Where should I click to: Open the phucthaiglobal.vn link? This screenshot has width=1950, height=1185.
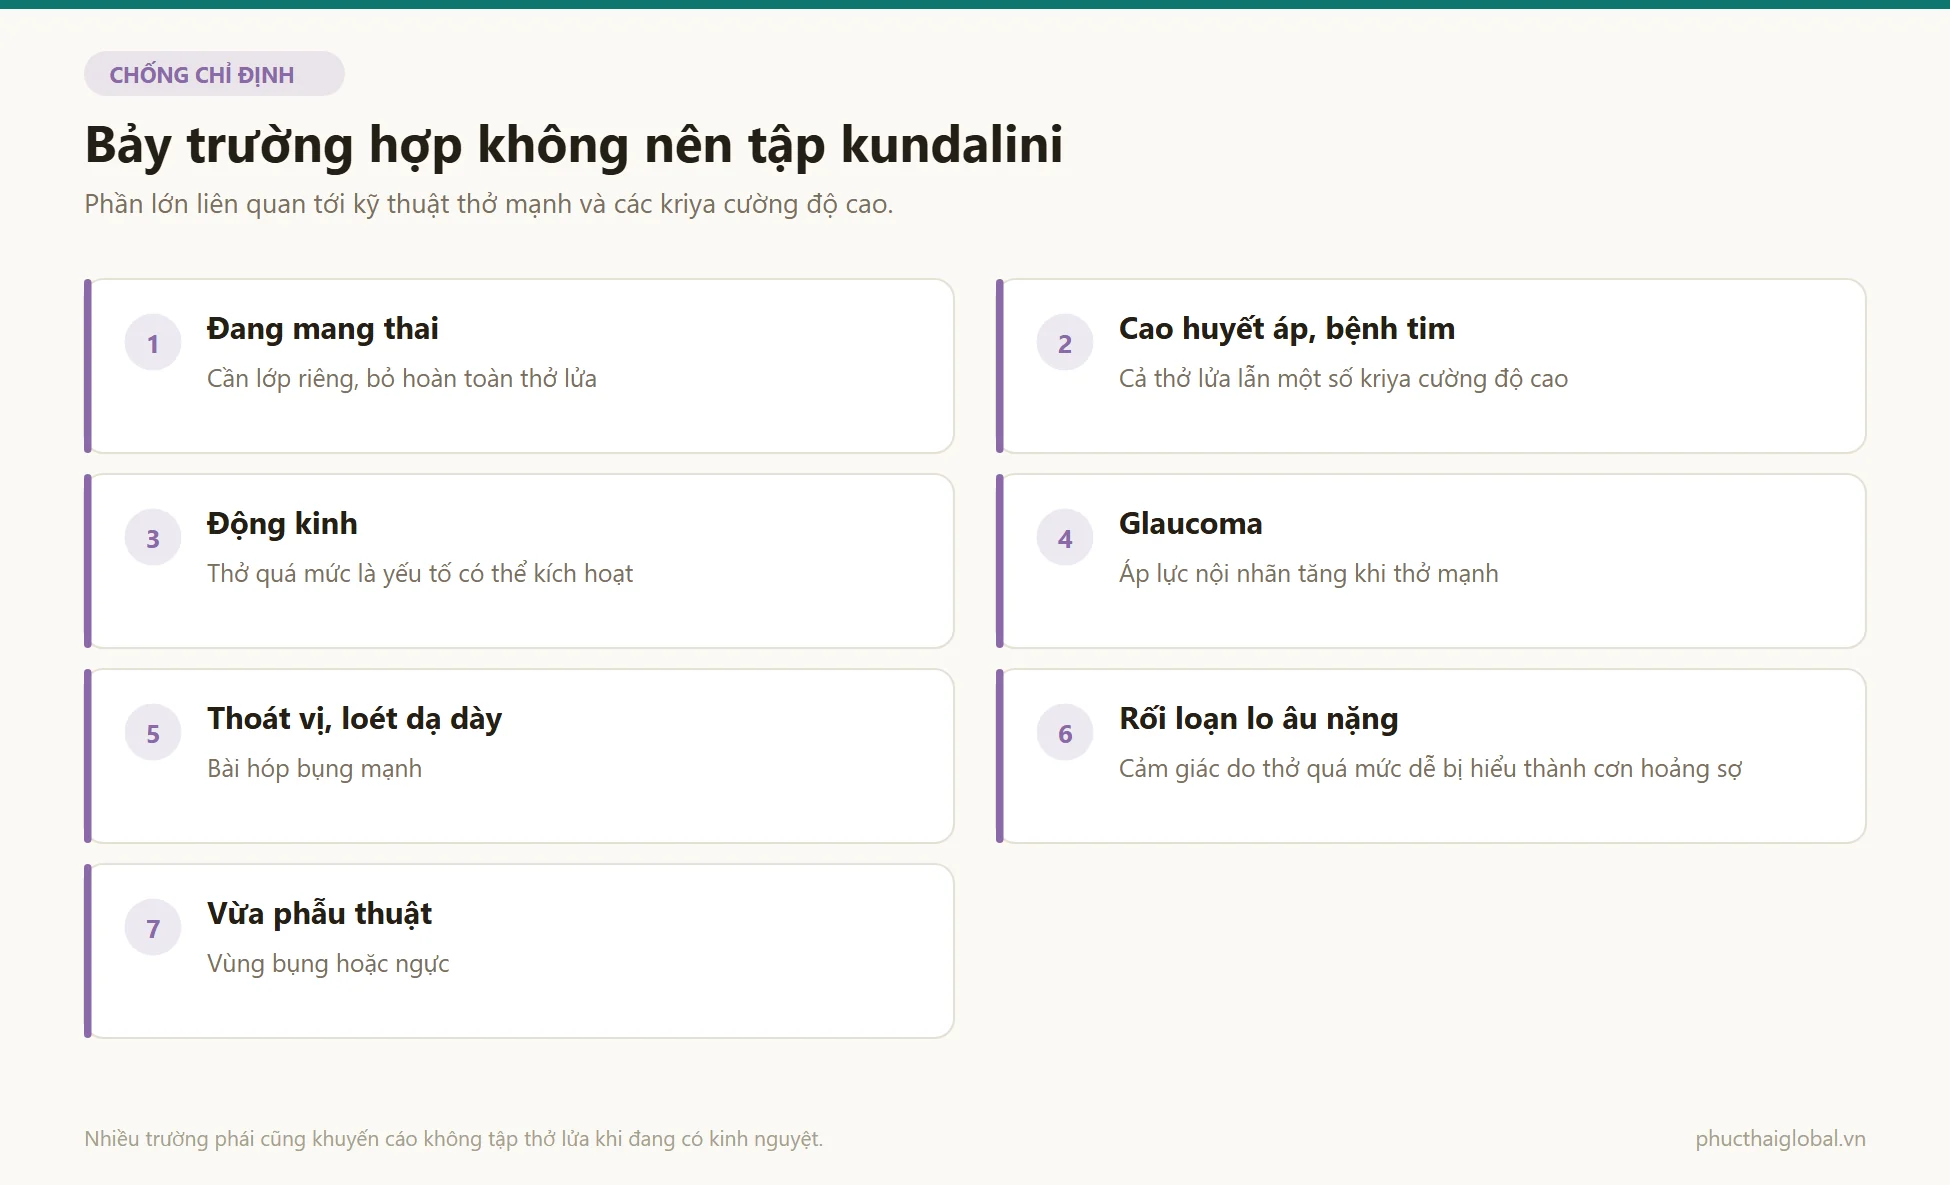click(1780, 1138)
